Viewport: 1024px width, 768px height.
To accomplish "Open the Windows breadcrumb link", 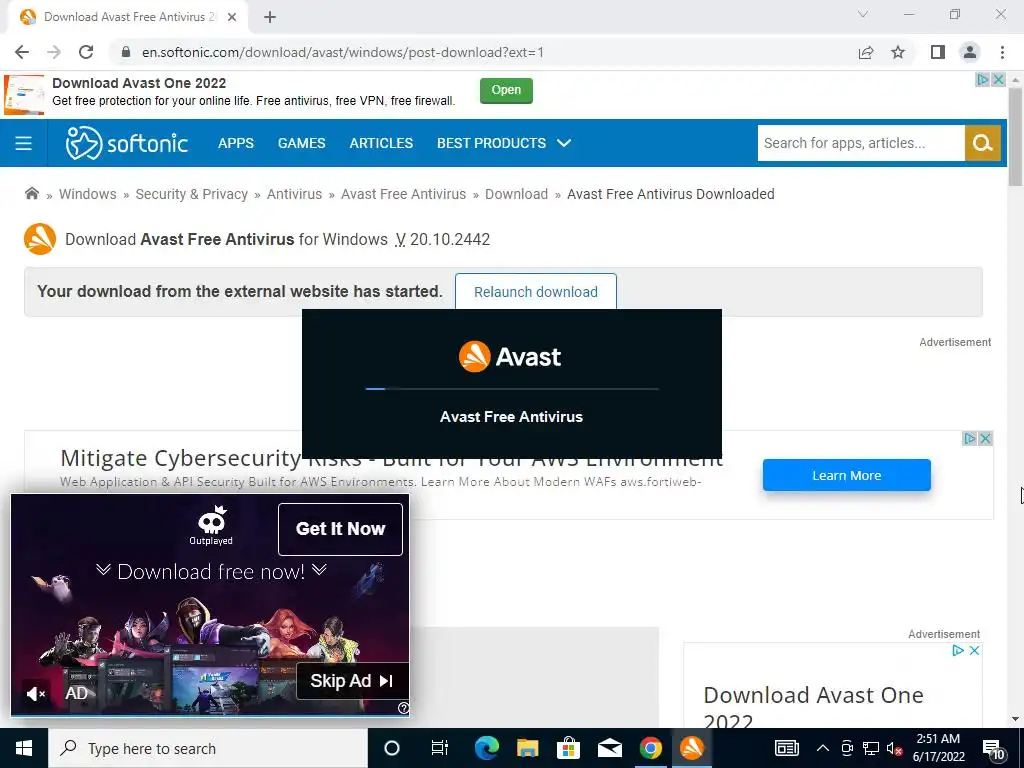I will coord(88,194).
